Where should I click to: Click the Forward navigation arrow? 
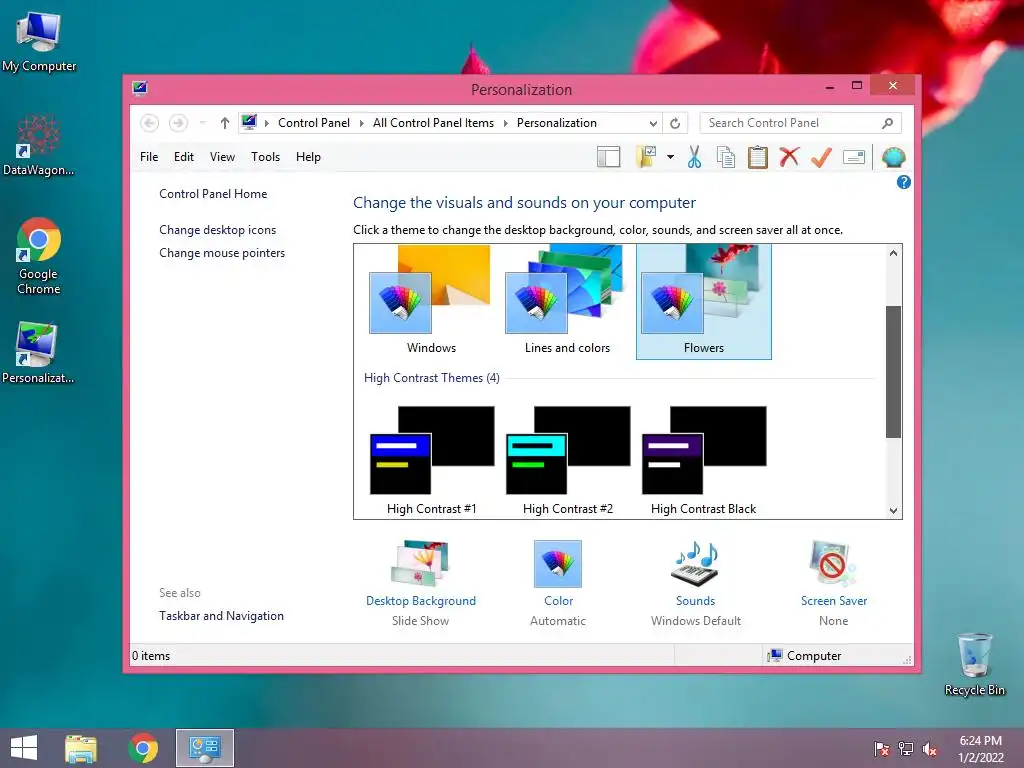click(178, 123)
